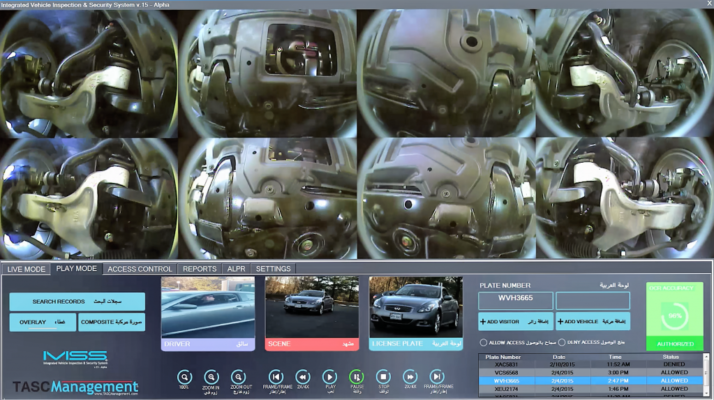Click the empty Arabic plate field
This screenshot has height=400, width=714.
592,301
